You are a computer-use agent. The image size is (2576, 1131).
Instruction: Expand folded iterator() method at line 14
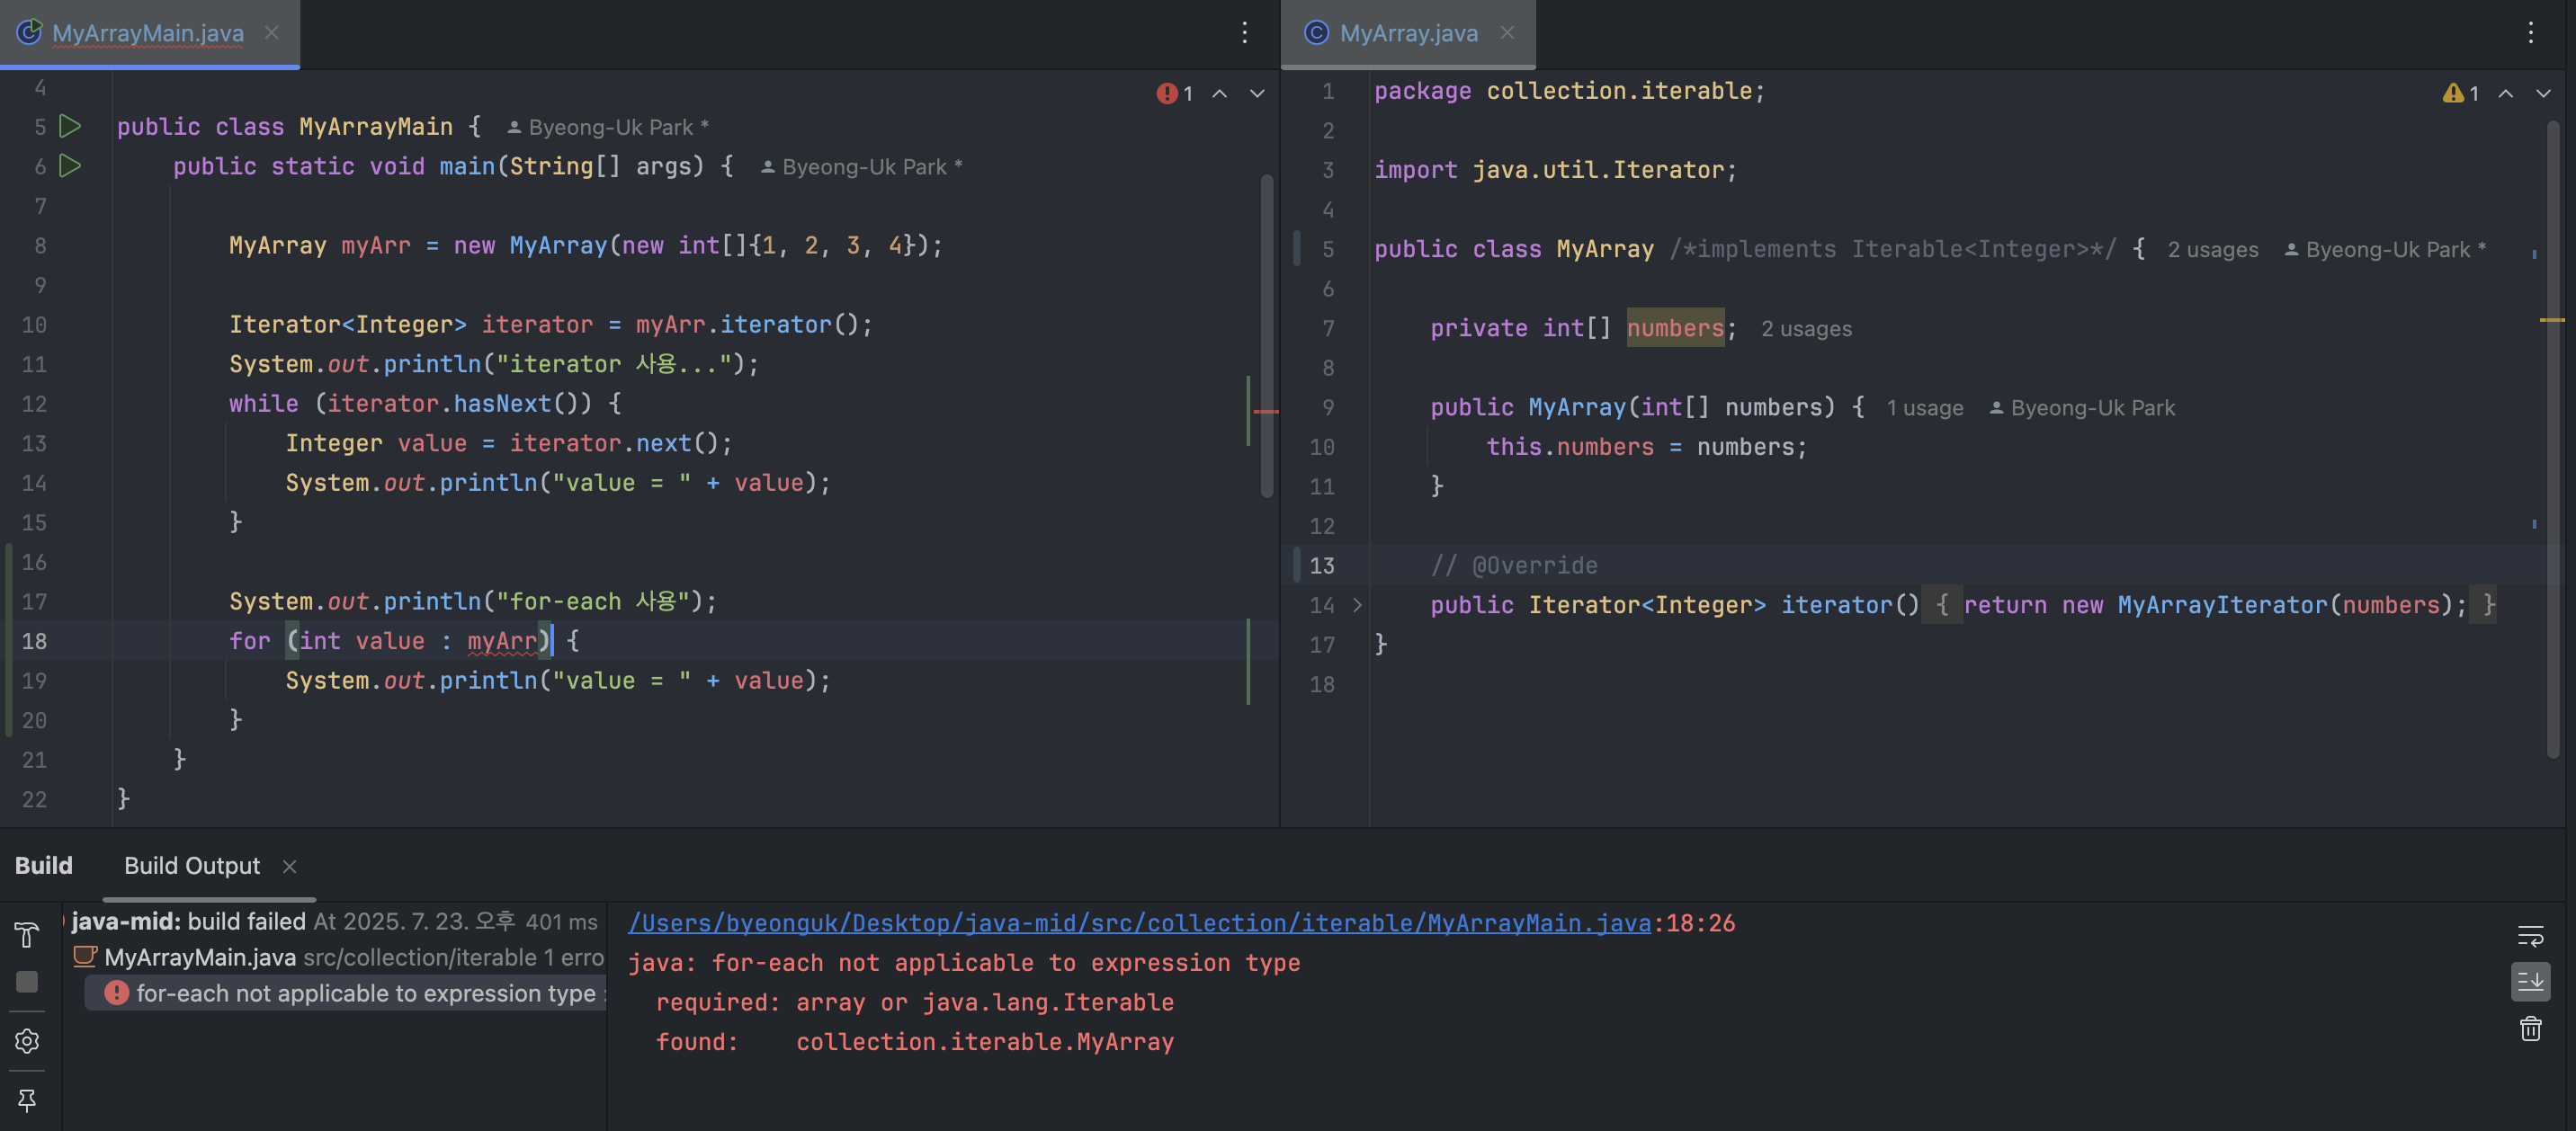coord(1357,605)
